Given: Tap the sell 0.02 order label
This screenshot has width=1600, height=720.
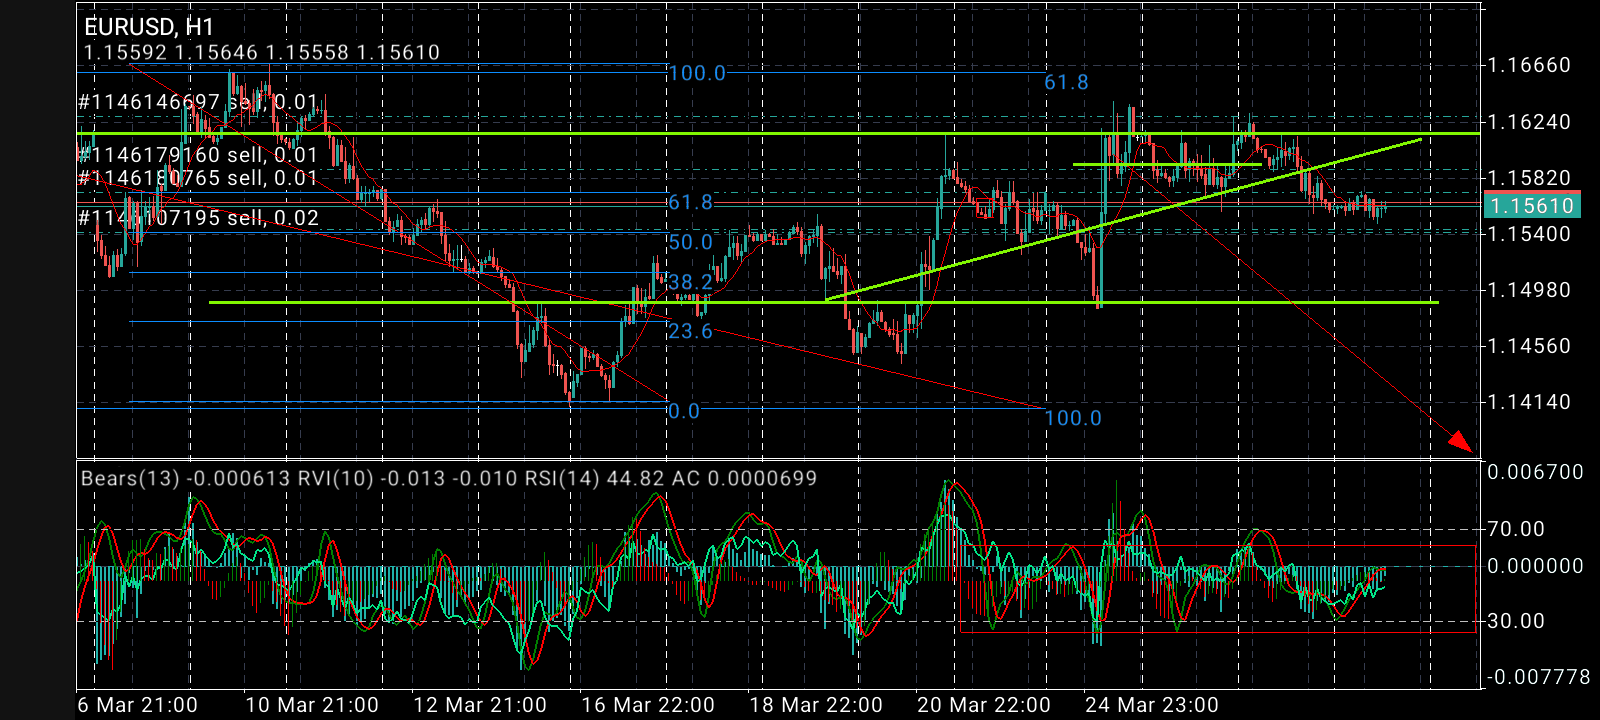Looking at the screenshot, I should pyautogui.click(x=198, y=218).
